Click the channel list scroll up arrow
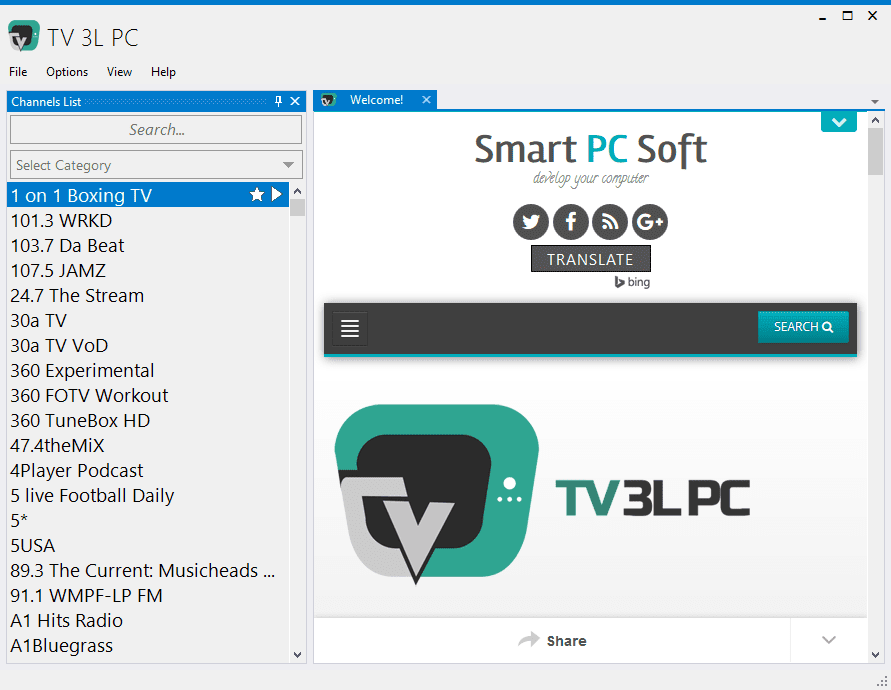This screenshot has width=891, height=690. (297, 191)
